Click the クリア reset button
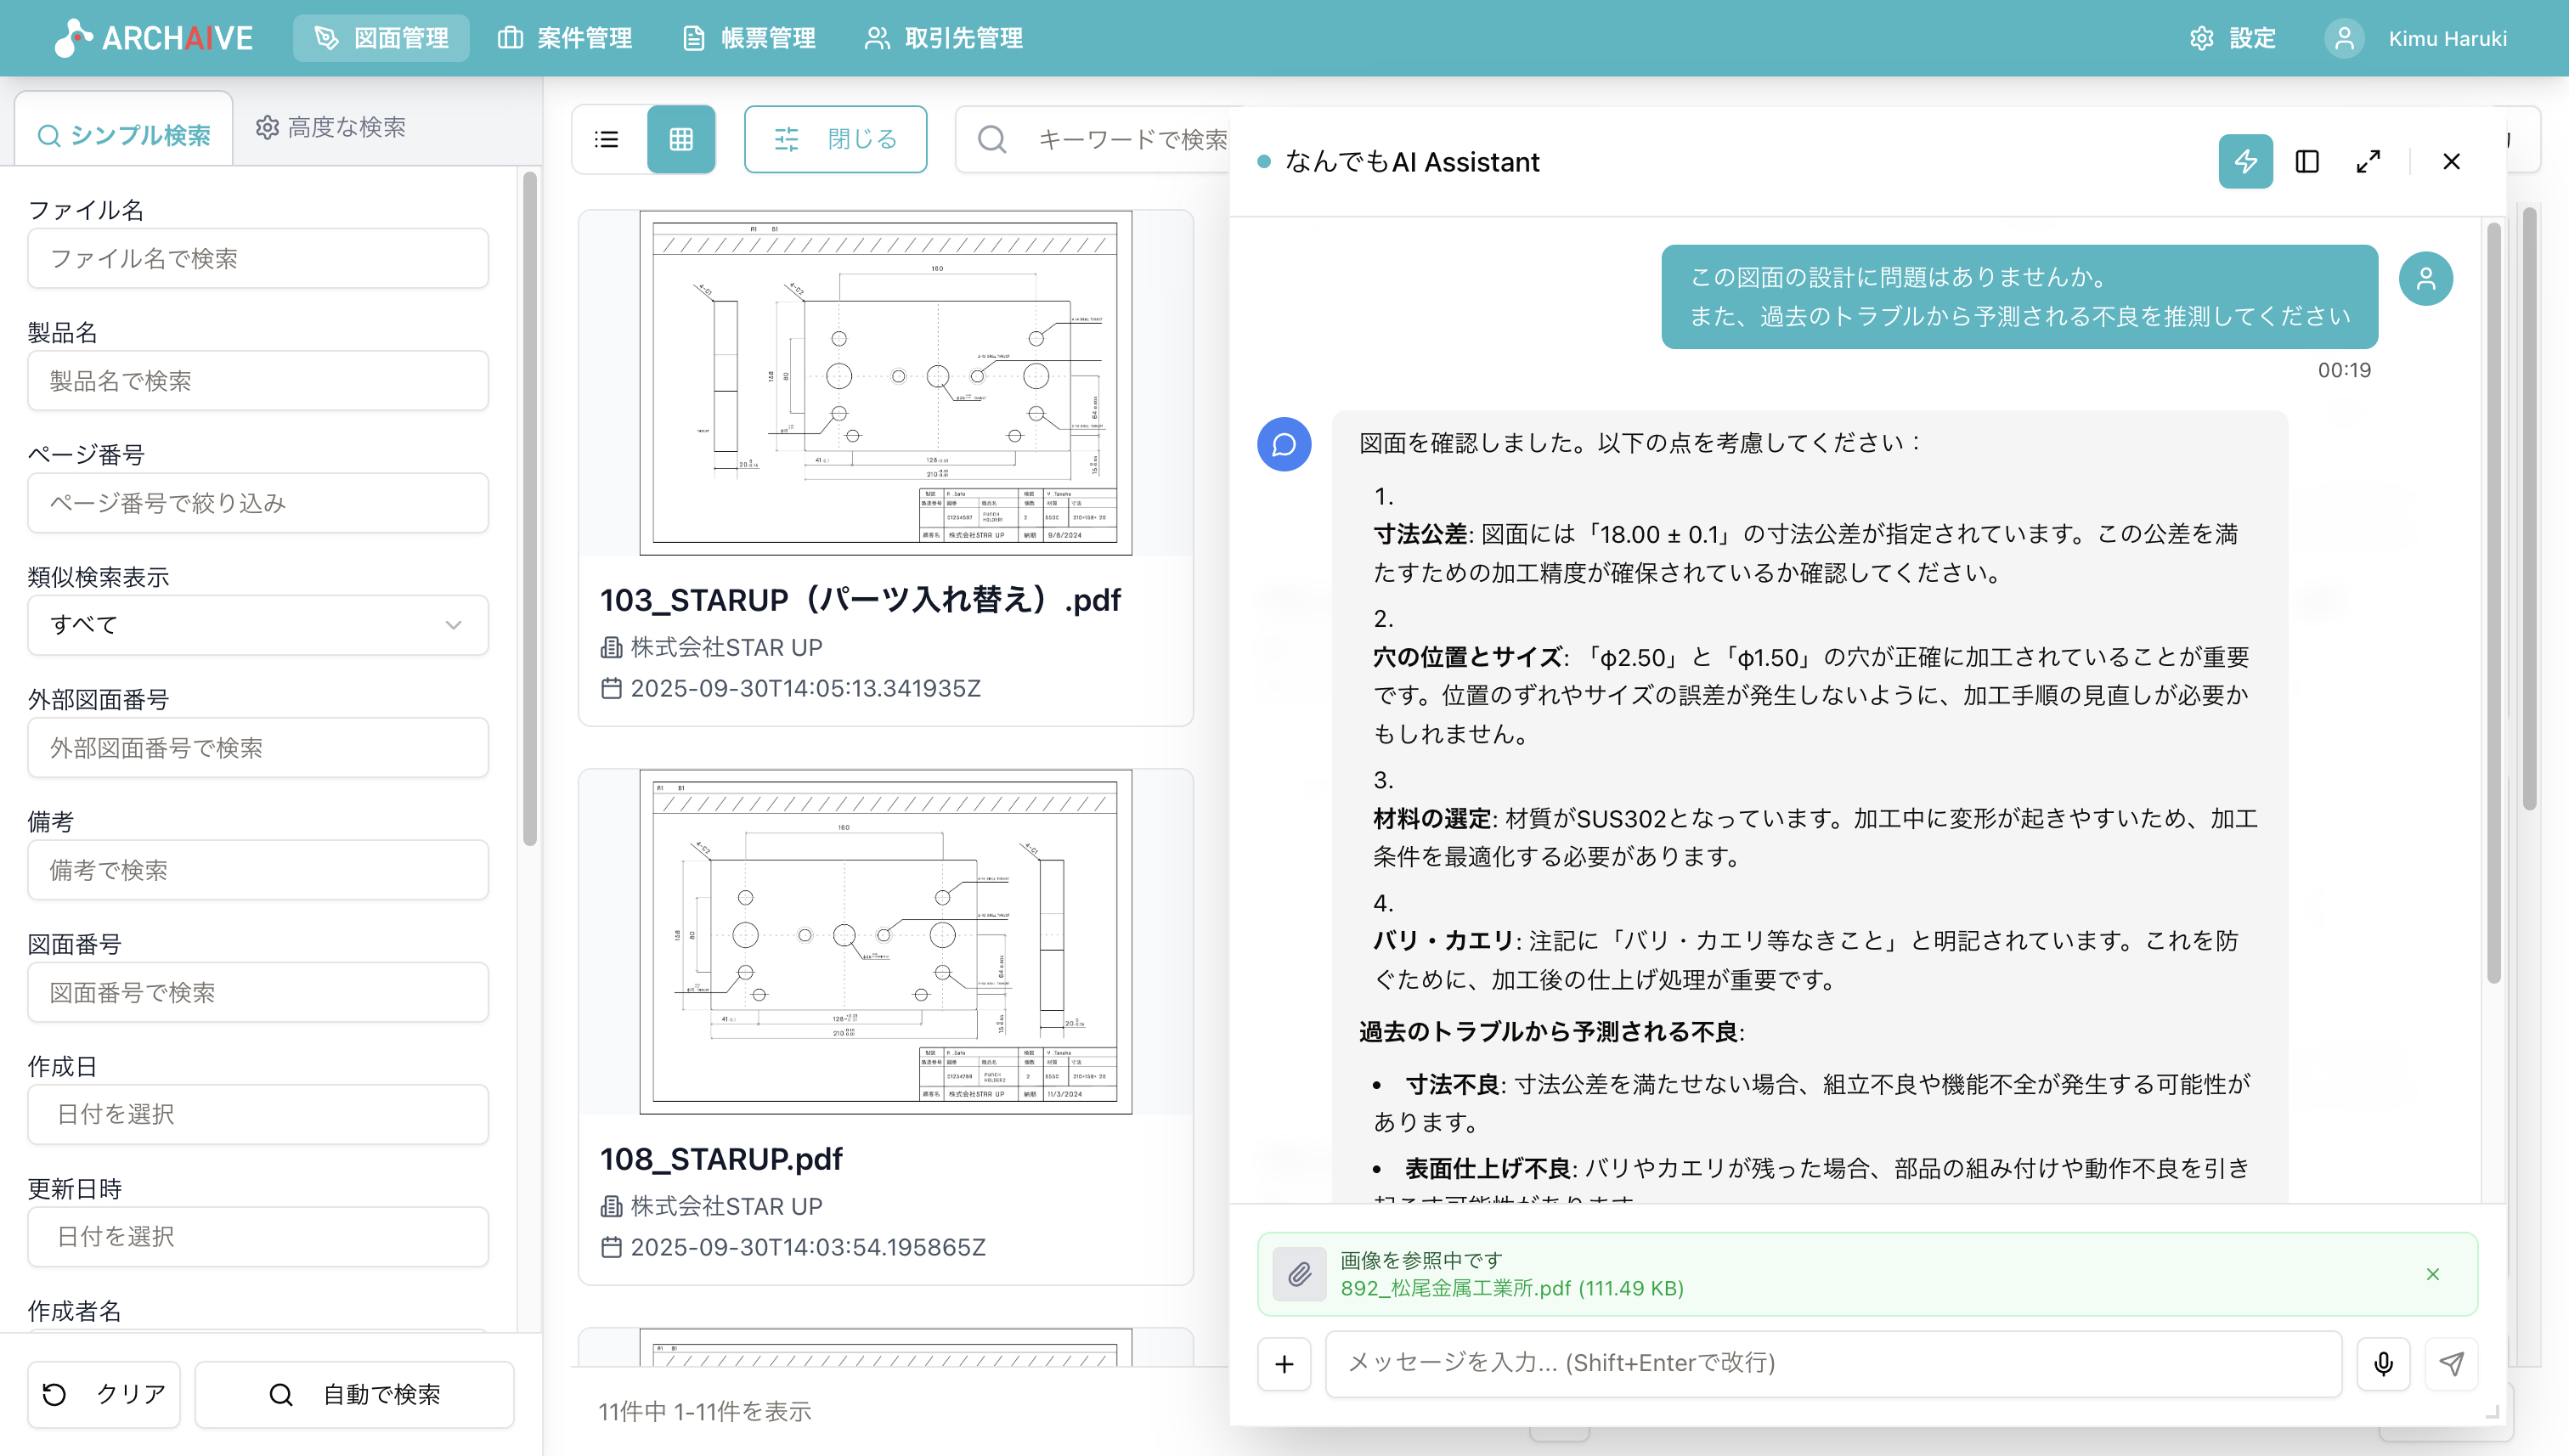Viewport: 2569px width, 1456px height. (x=104, y=1394)
